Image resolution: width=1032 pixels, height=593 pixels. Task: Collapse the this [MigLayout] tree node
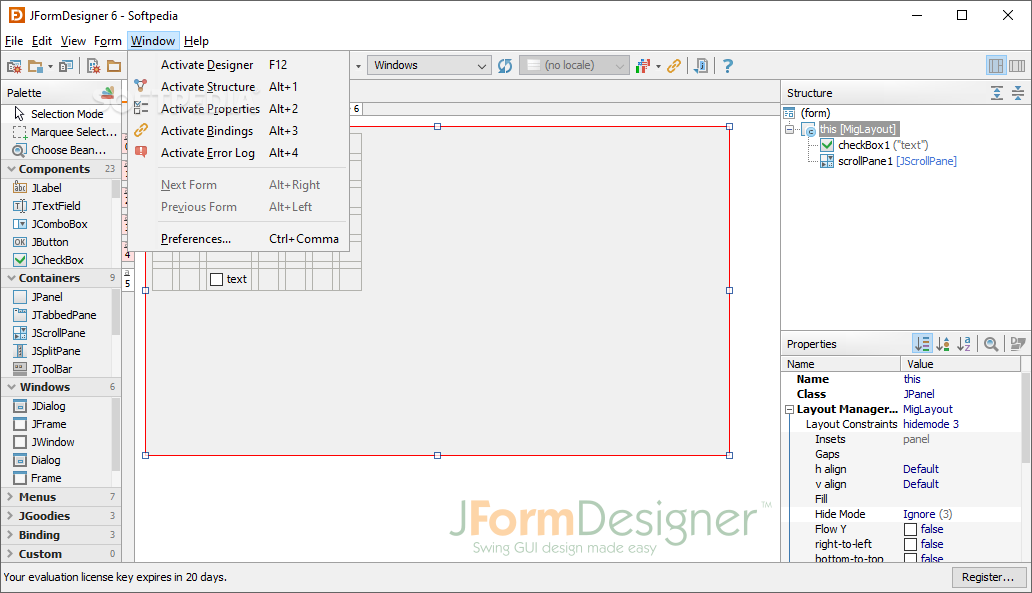pyautogui.click(x=789, y=129)
